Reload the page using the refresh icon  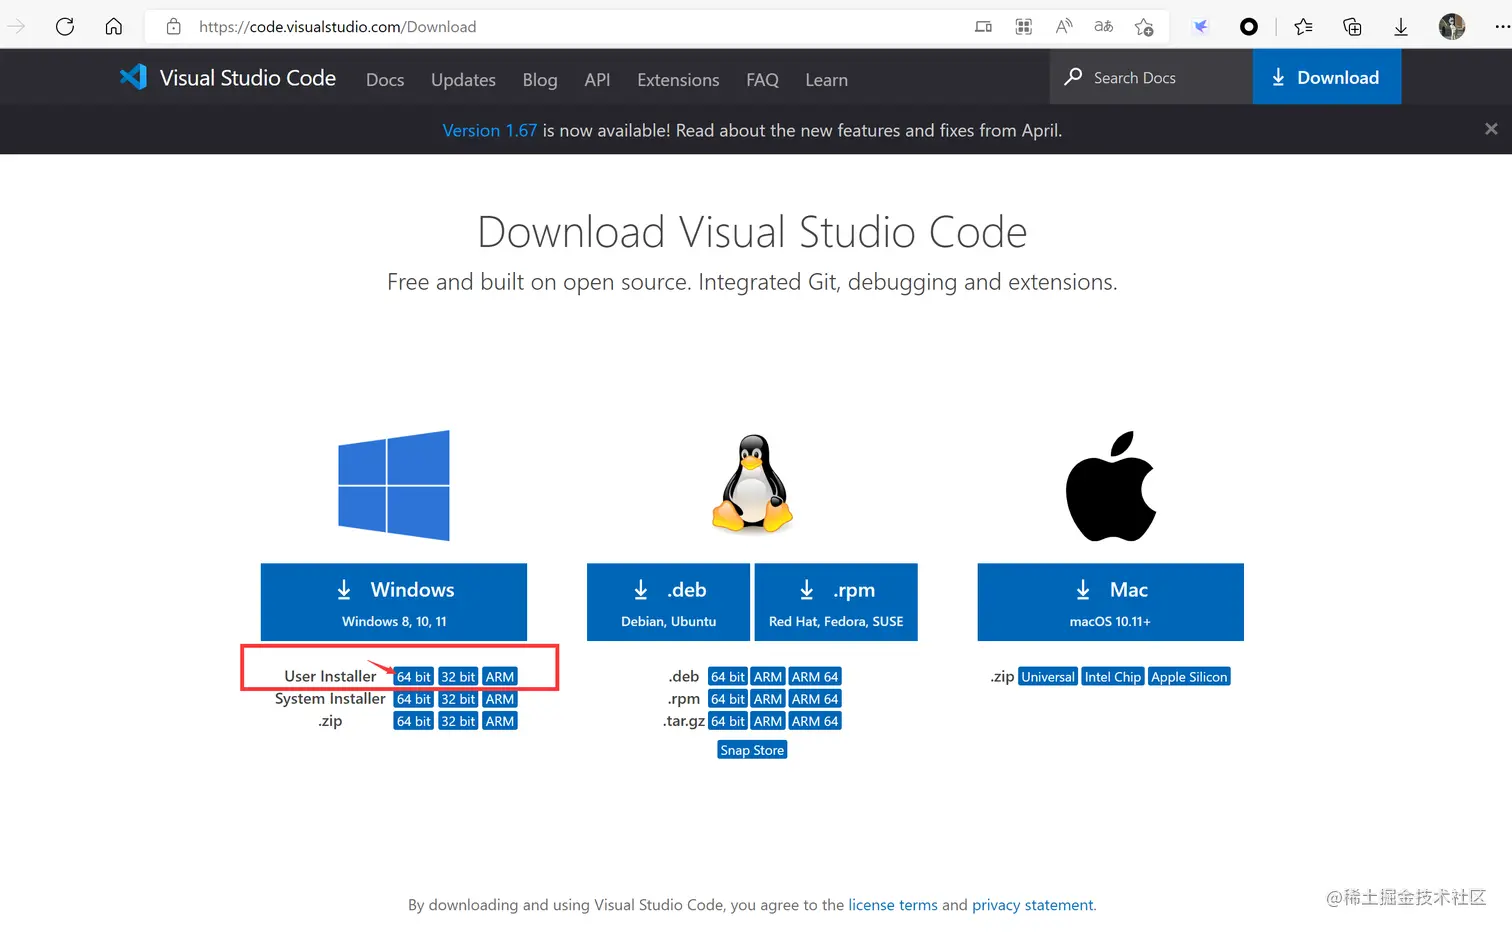(x=65, y=27)
